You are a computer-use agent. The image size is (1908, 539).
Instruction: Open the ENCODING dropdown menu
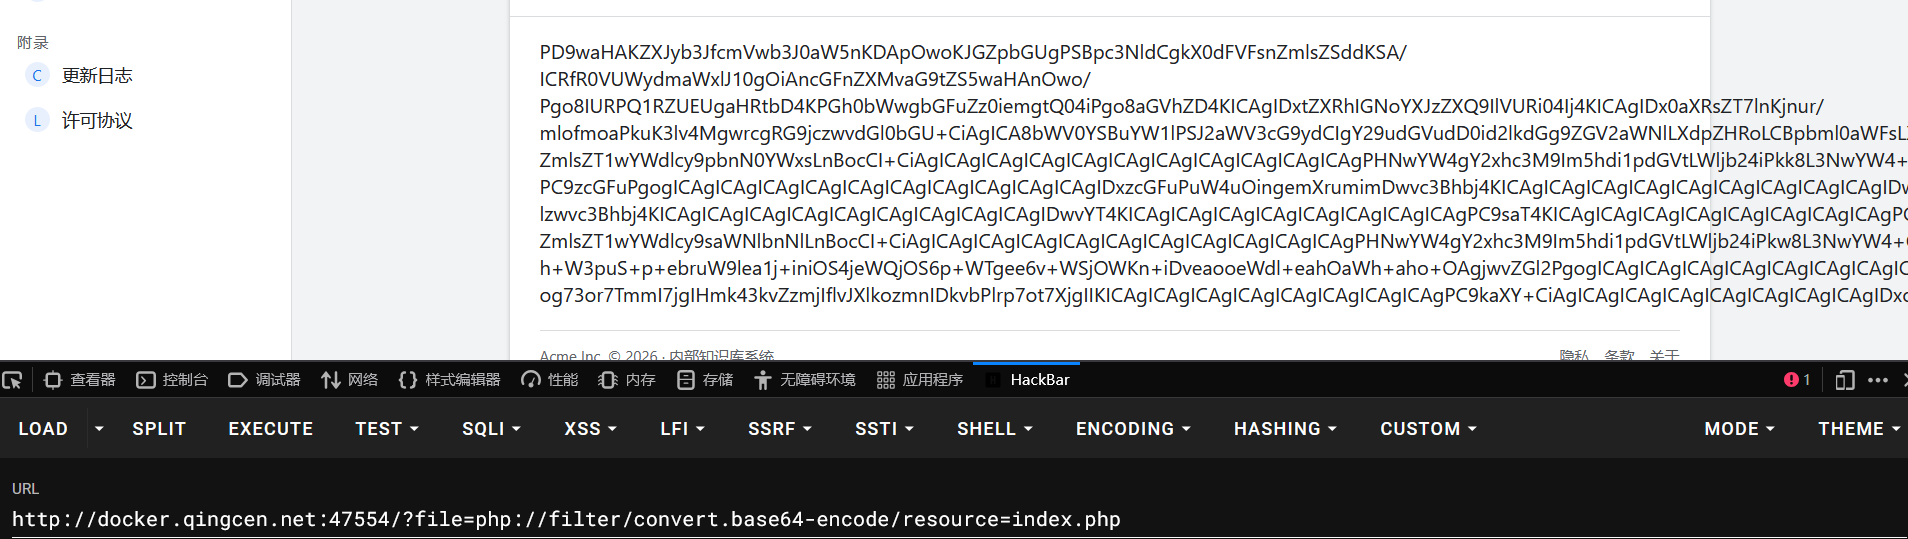(1134, 429)
